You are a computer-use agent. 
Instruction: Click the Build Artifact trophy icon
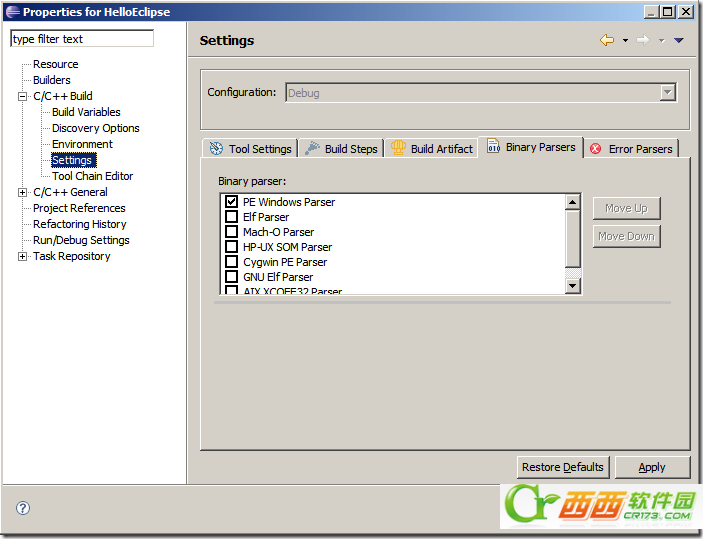click(398, 148)
